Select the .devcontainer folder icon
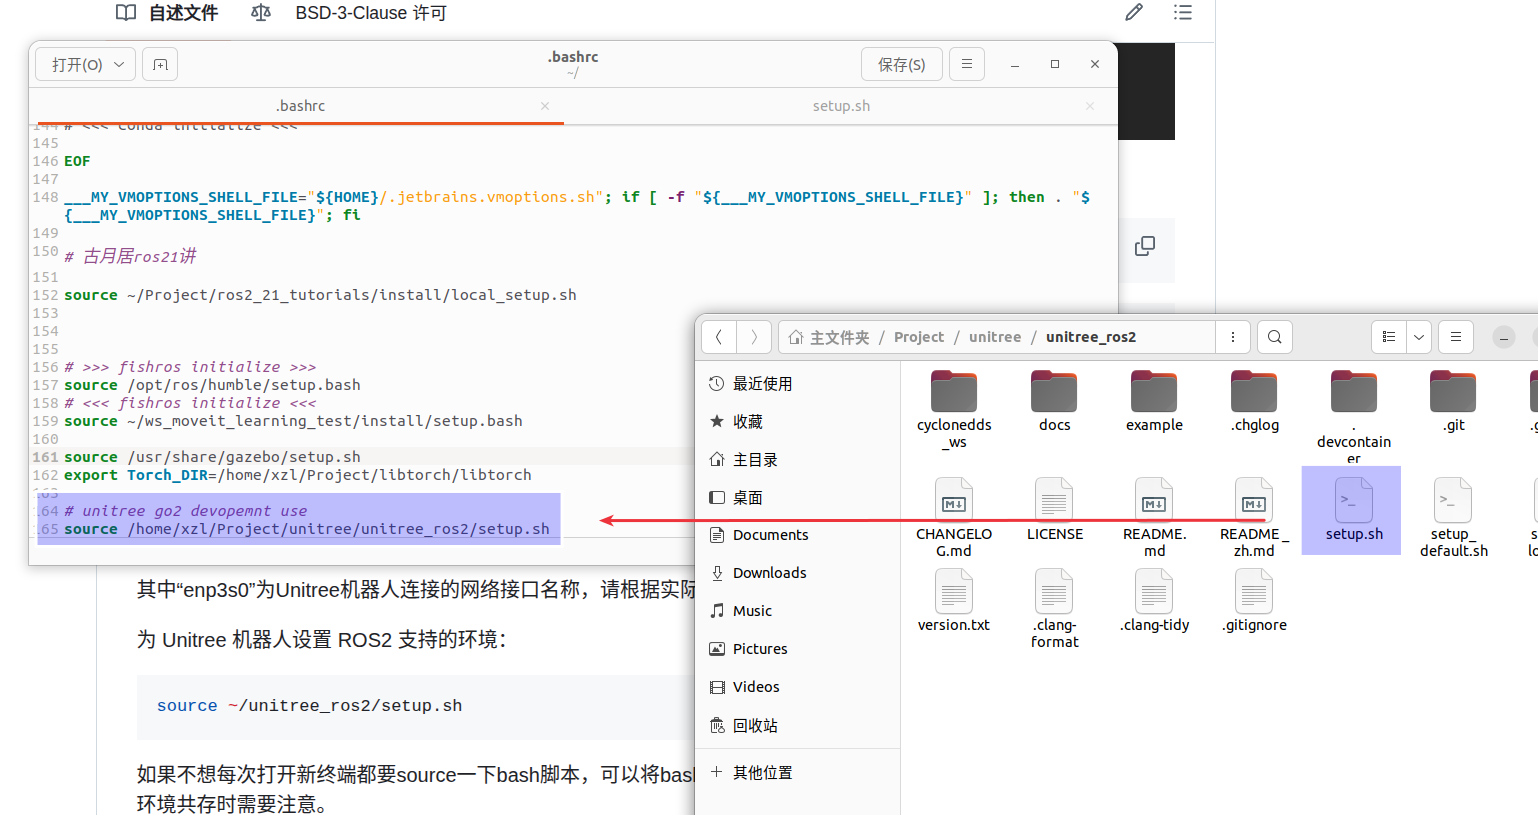The height and width of the screenshot is (815, 1538). point(1354,392)
